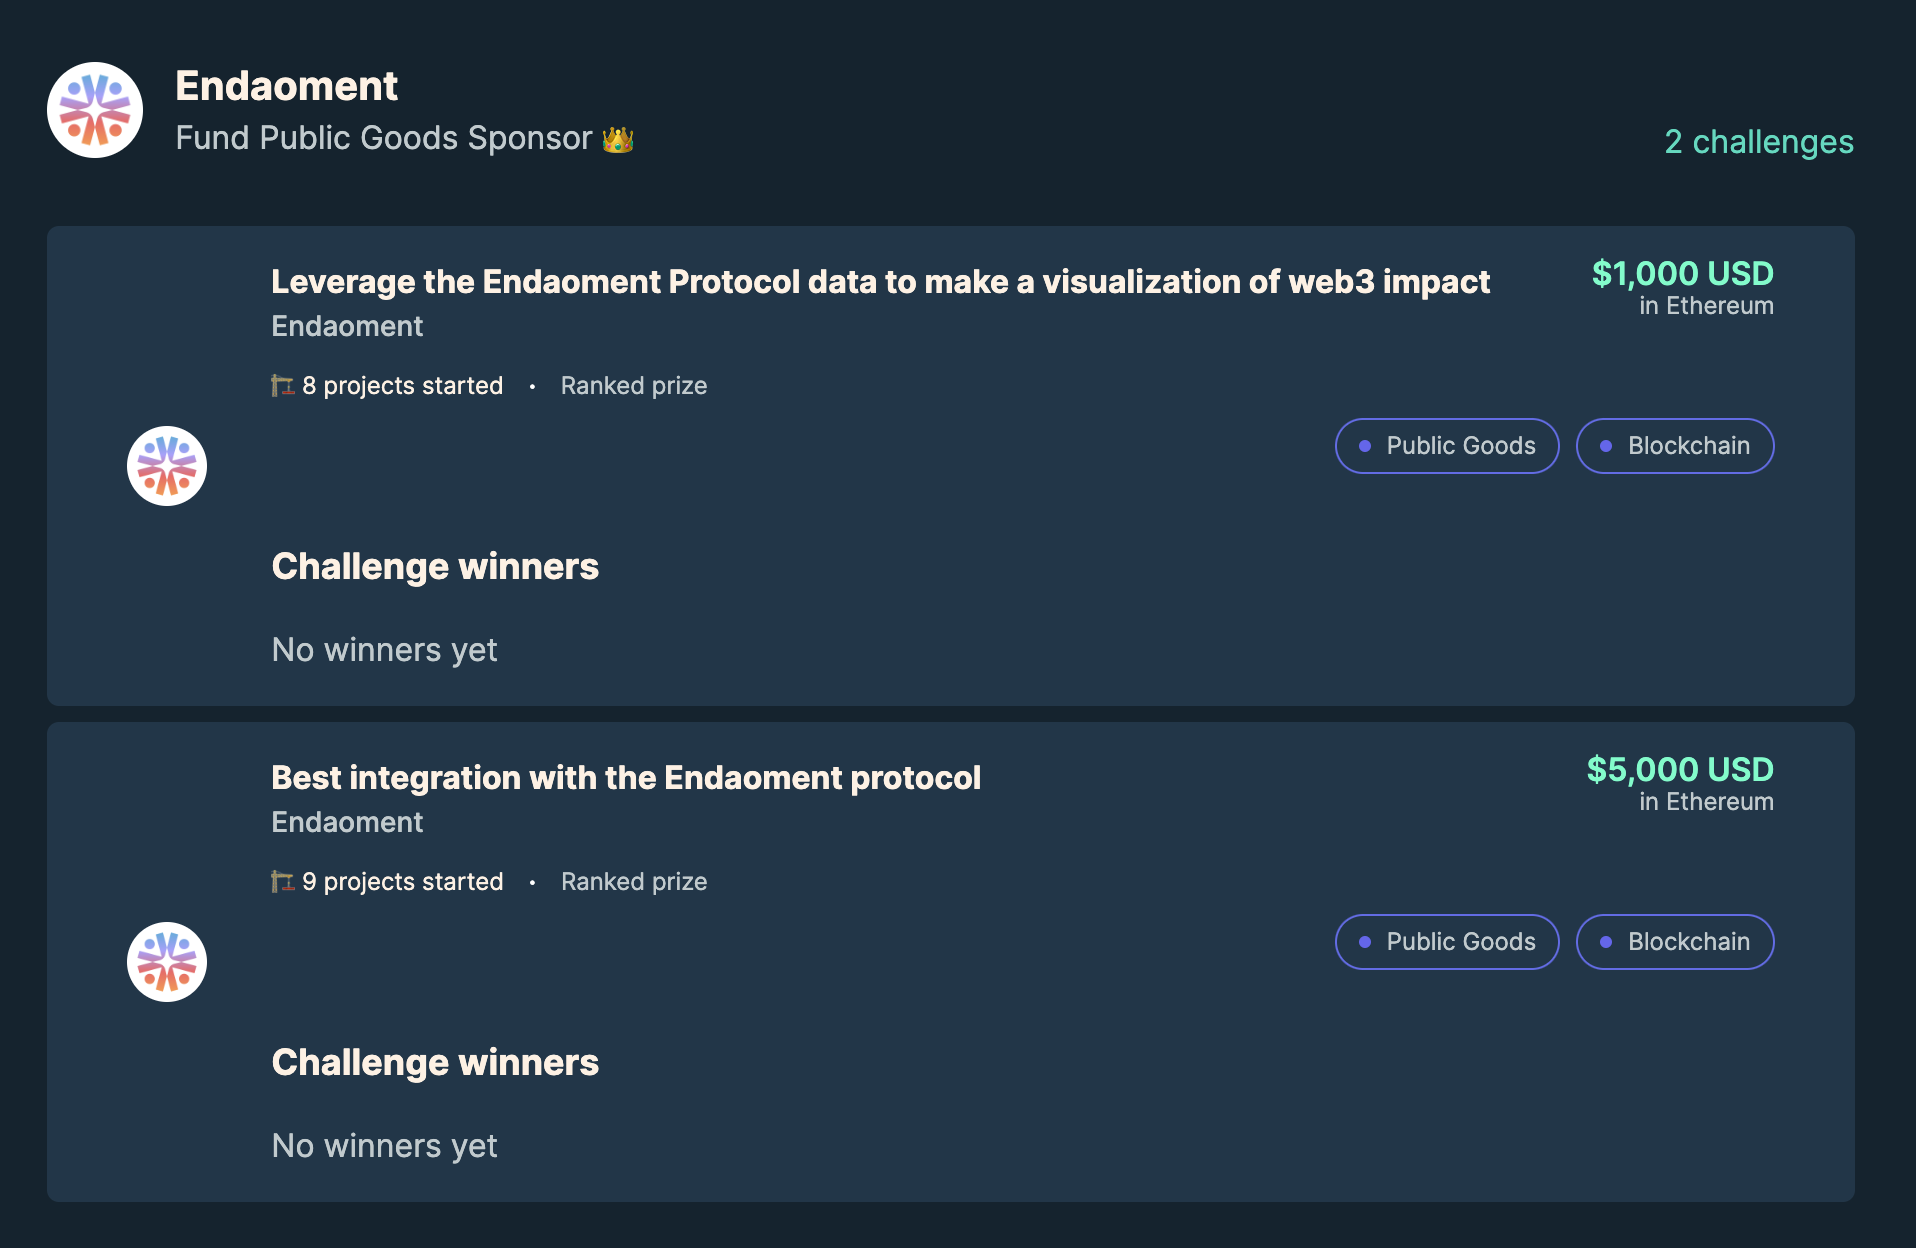This screenshot has height=1248, width=1916.
Task: Click Endaoment subtitle under second challenge title
Action: click(x=347, y=822)
